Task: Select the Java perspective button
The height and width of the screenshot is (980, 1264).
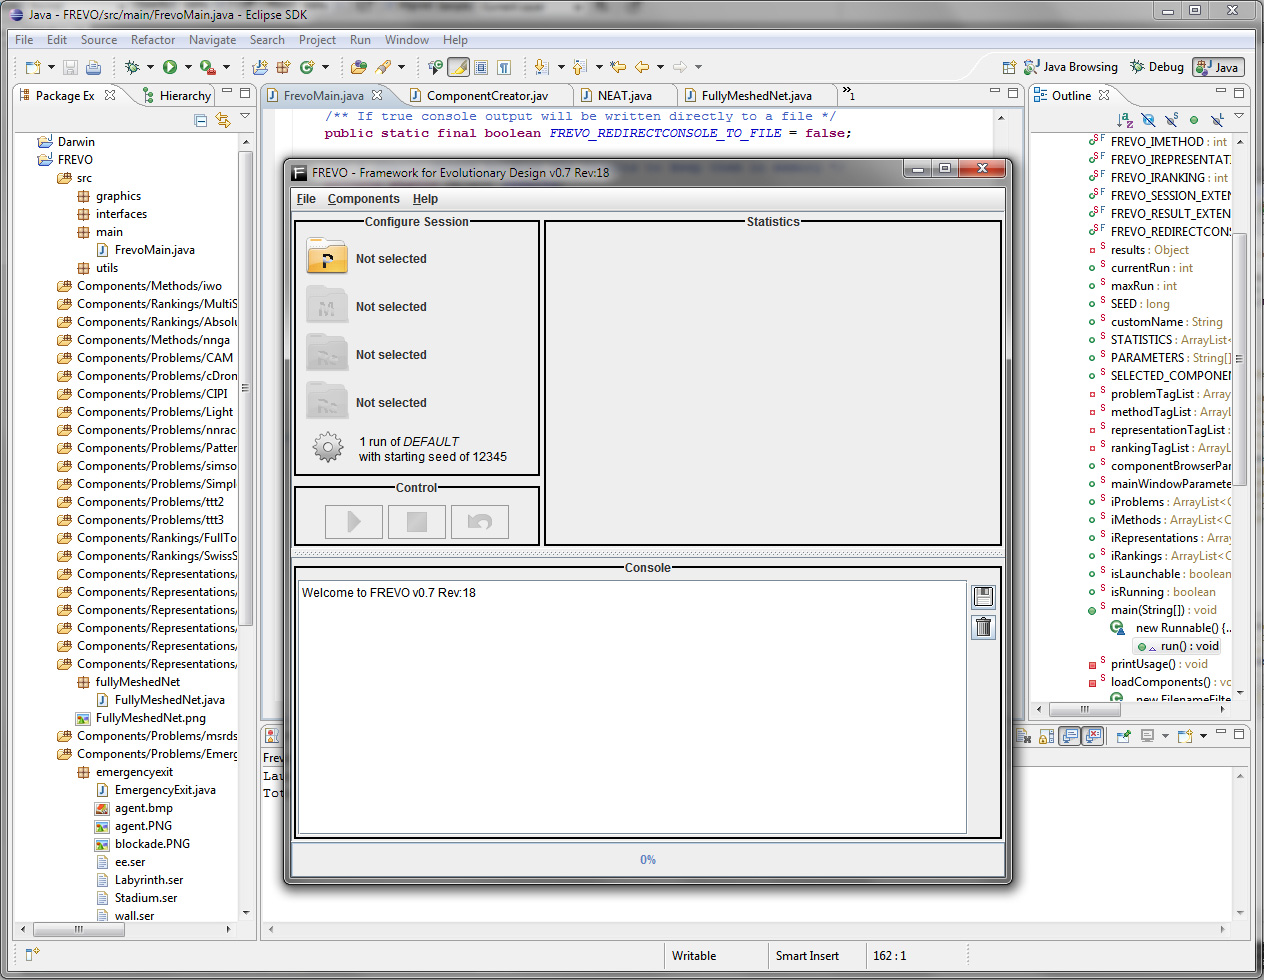Action: tap(1218, 67)
